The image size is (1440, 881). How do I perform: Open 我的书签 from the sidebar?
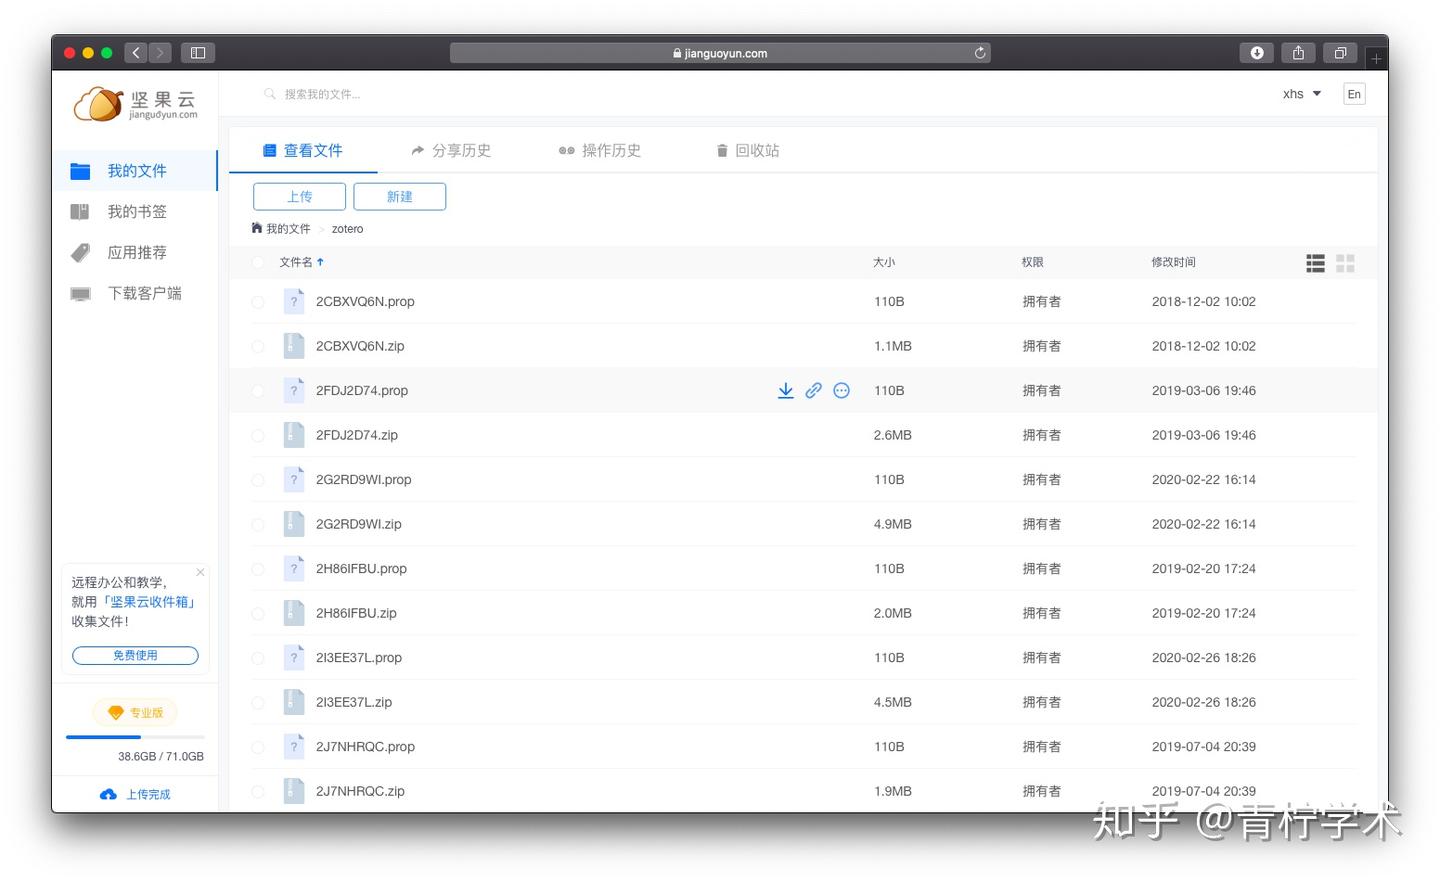[x=136, y=211]
